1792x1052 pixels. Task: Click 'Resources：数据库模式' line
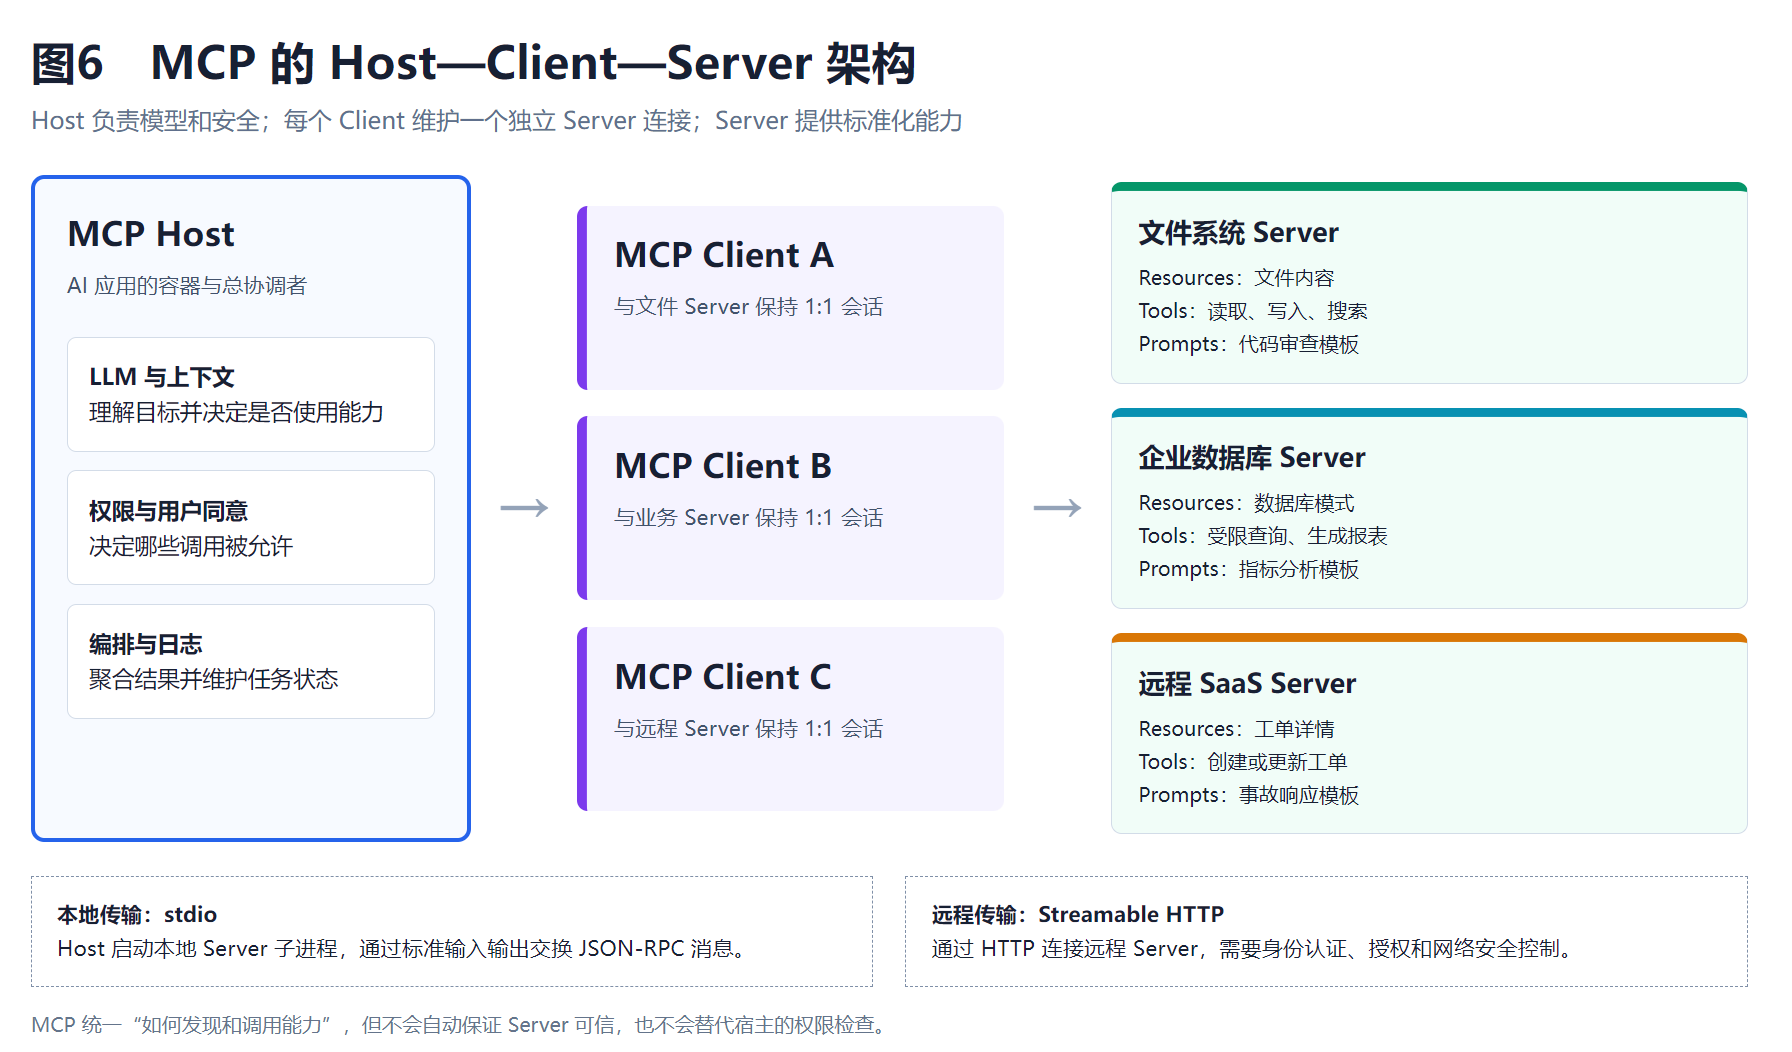[x=1246, y=503]
